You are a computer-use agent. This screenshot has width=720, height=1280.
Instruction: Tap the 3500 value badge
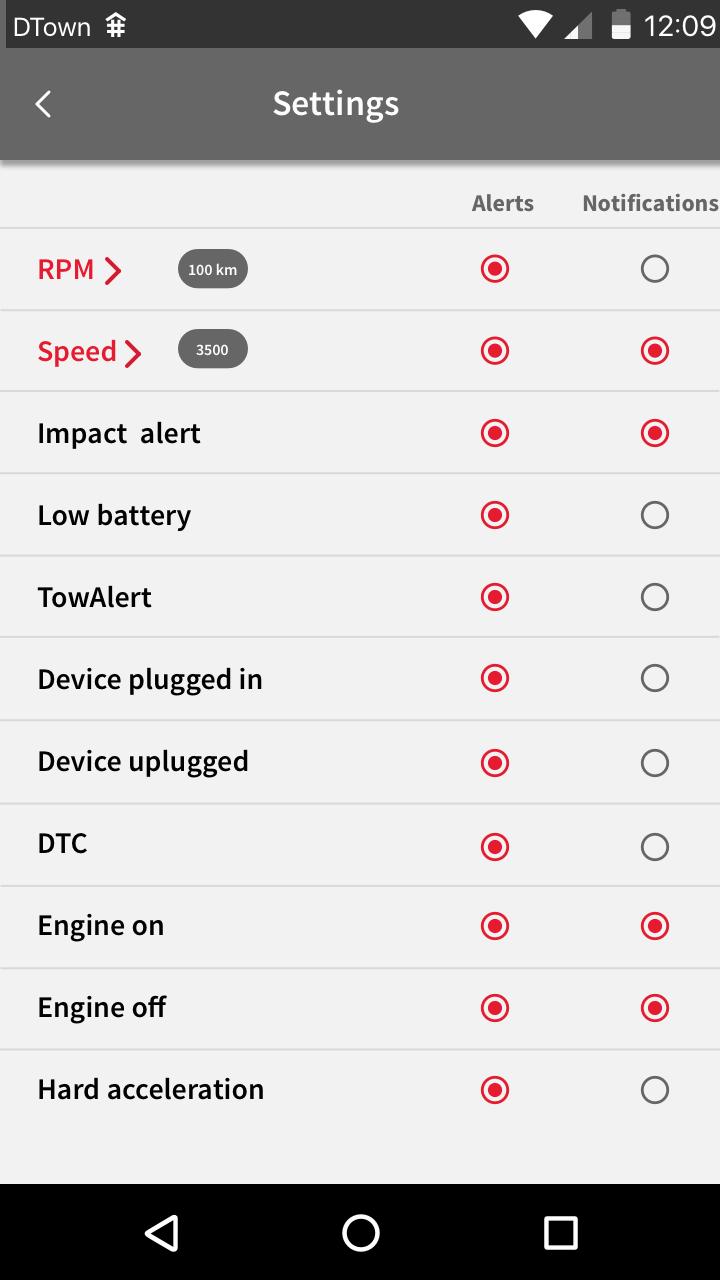(212, 350)
